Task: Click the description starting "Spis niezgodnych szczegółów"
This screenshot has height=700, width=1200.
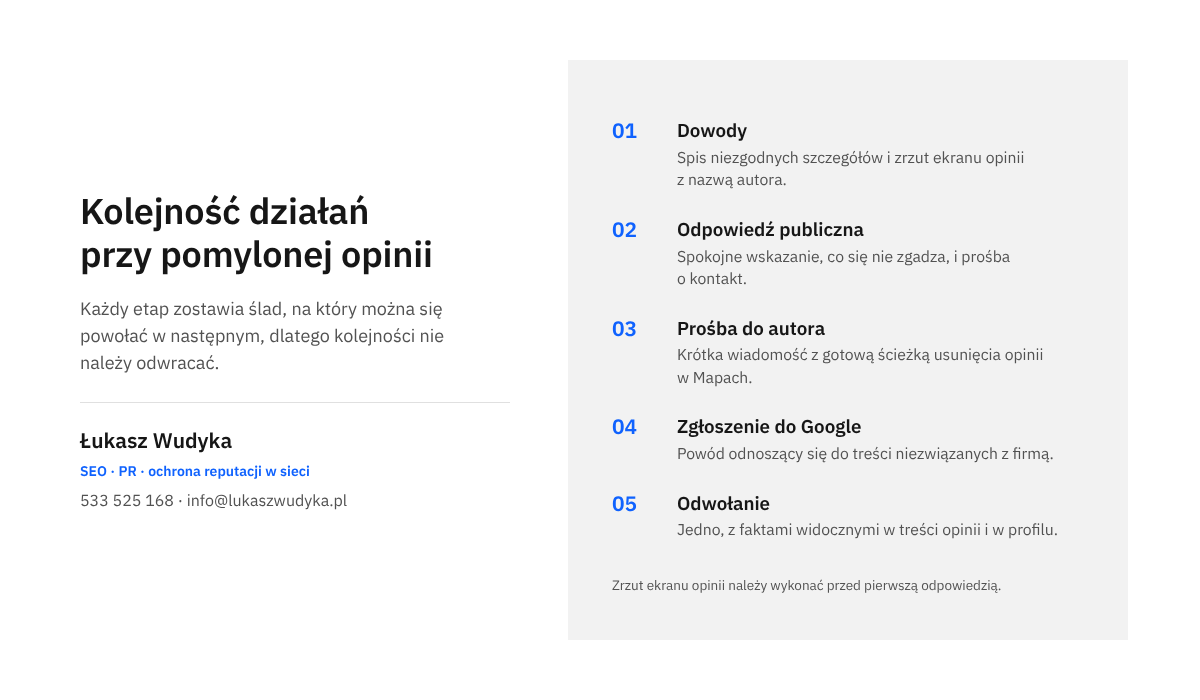Action: click(851, 169)
